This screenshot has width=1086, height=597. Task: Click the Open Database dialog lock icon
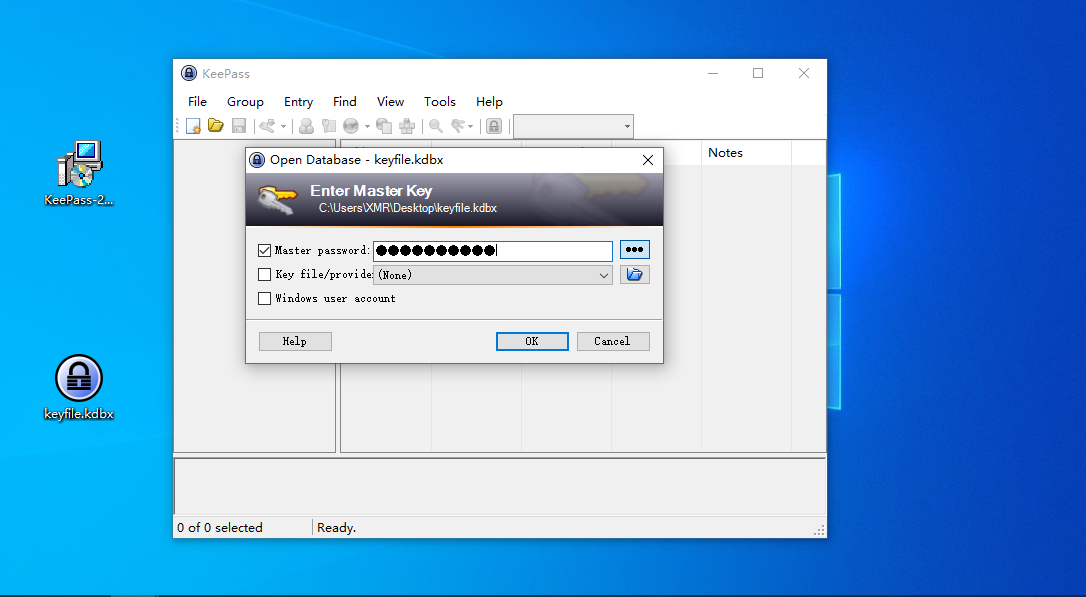coord(257,160)
